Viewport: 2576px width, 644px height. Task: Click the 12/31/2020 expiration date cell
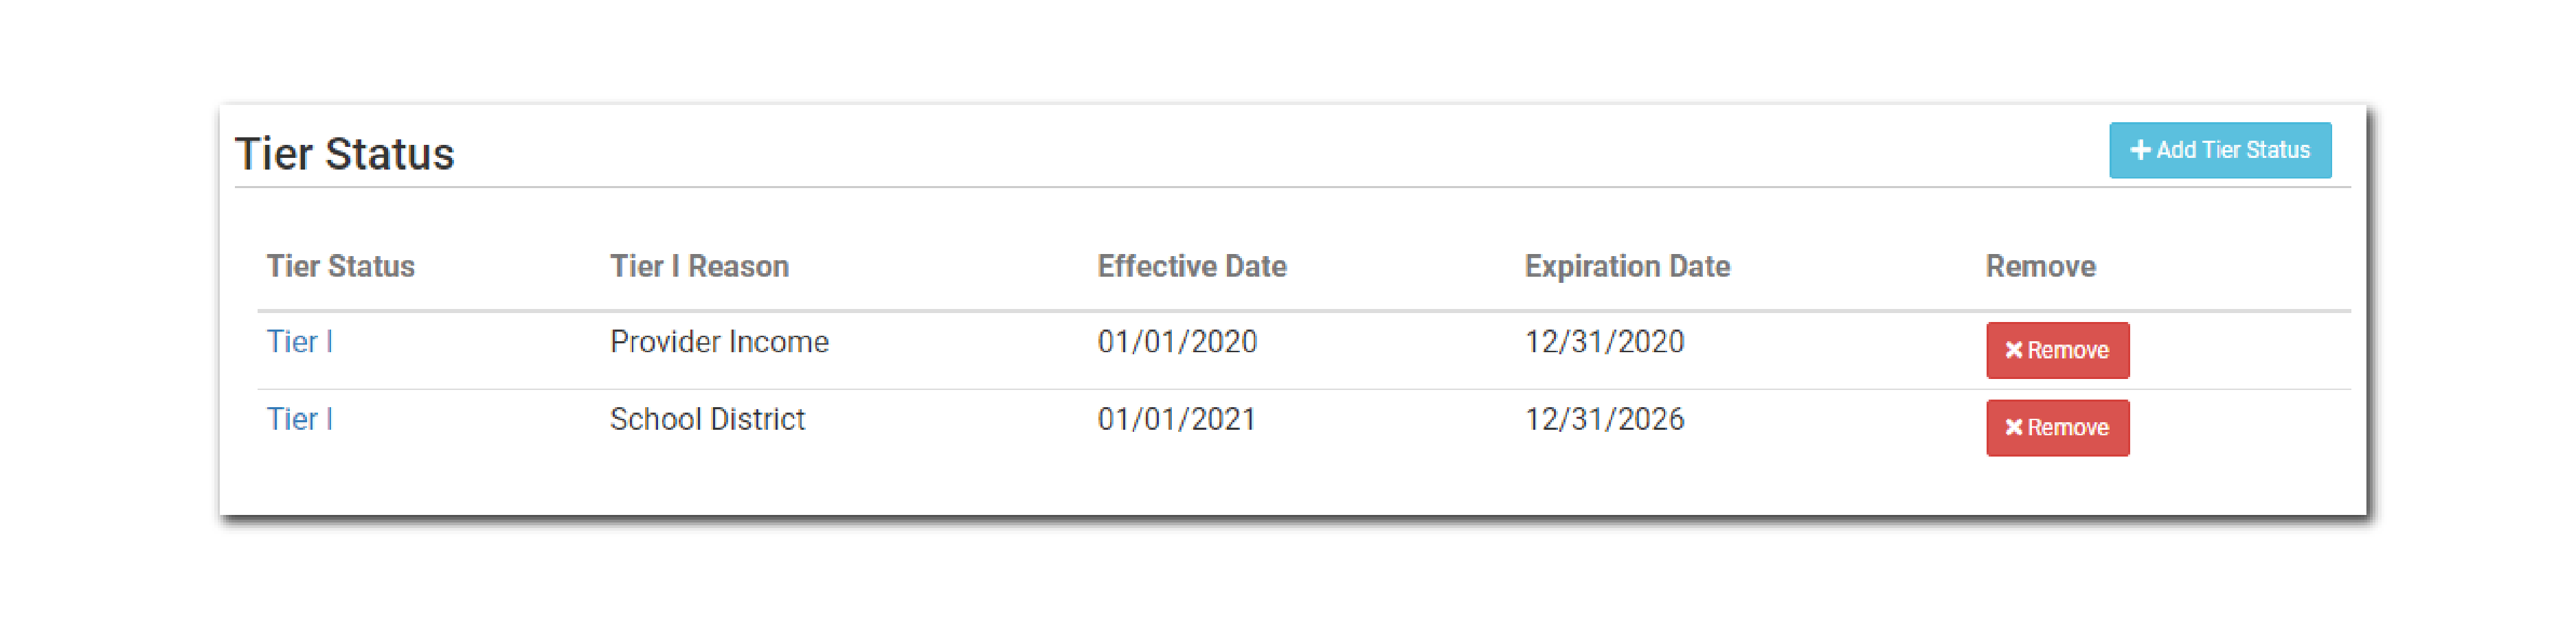point(1604,342)
